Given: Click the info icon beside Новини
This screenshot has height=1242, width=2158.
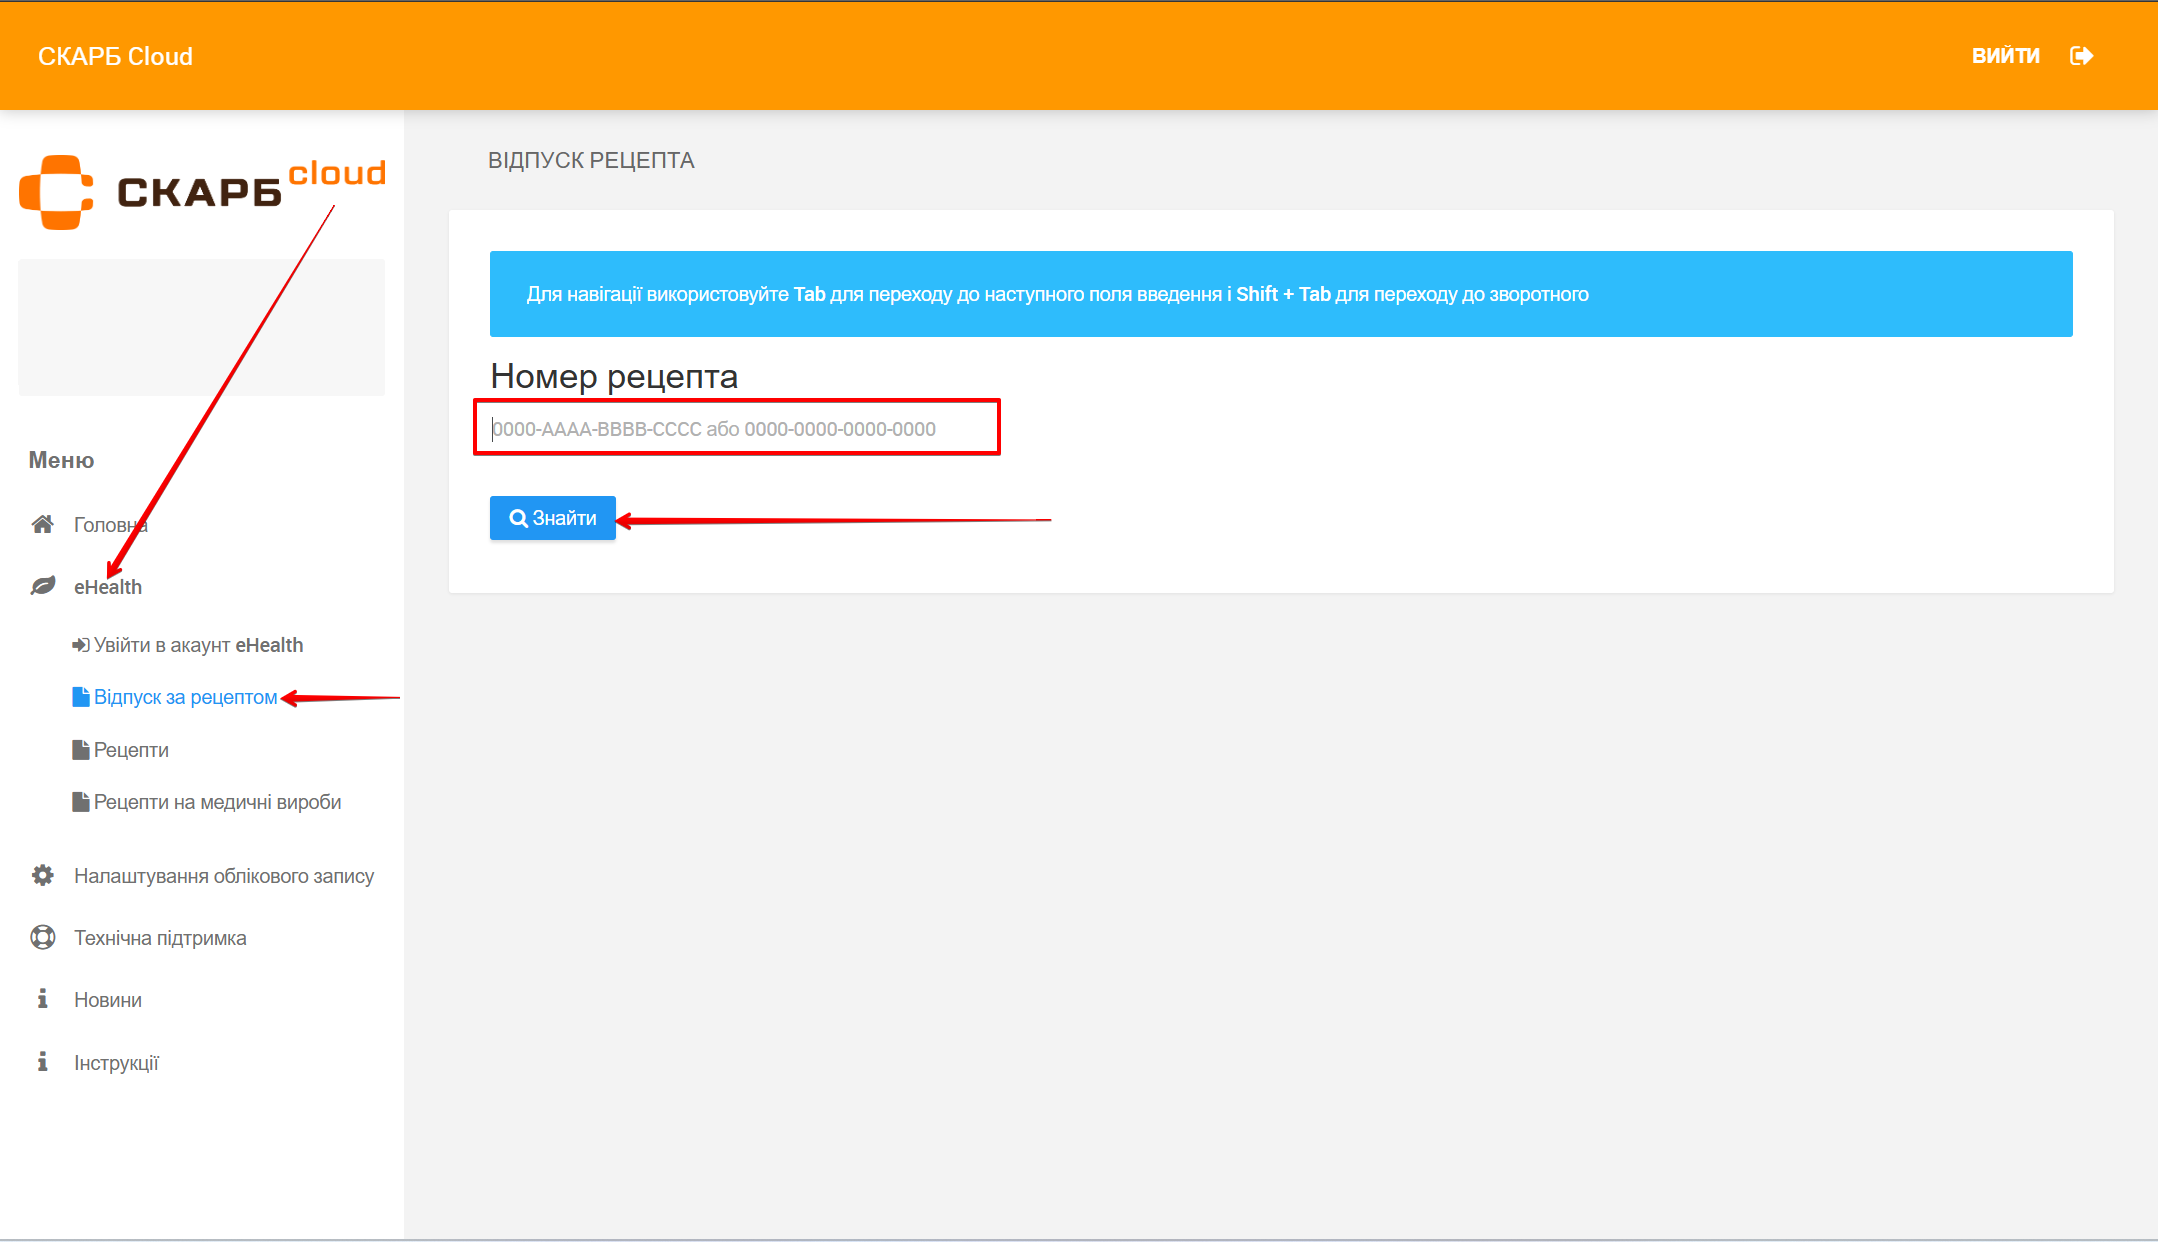Looking at the screenshot, I should tap(42, 999).
